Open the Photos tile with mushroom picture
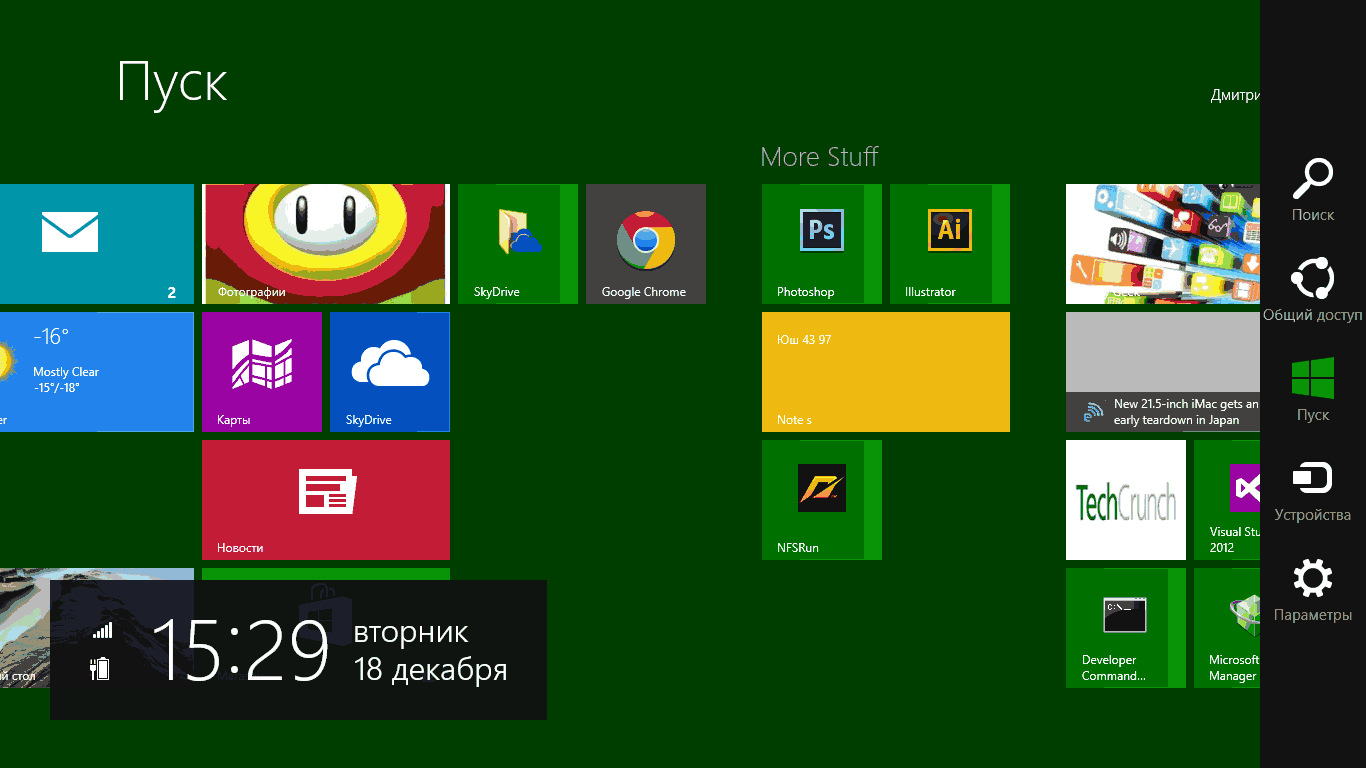 pos(326,244)
